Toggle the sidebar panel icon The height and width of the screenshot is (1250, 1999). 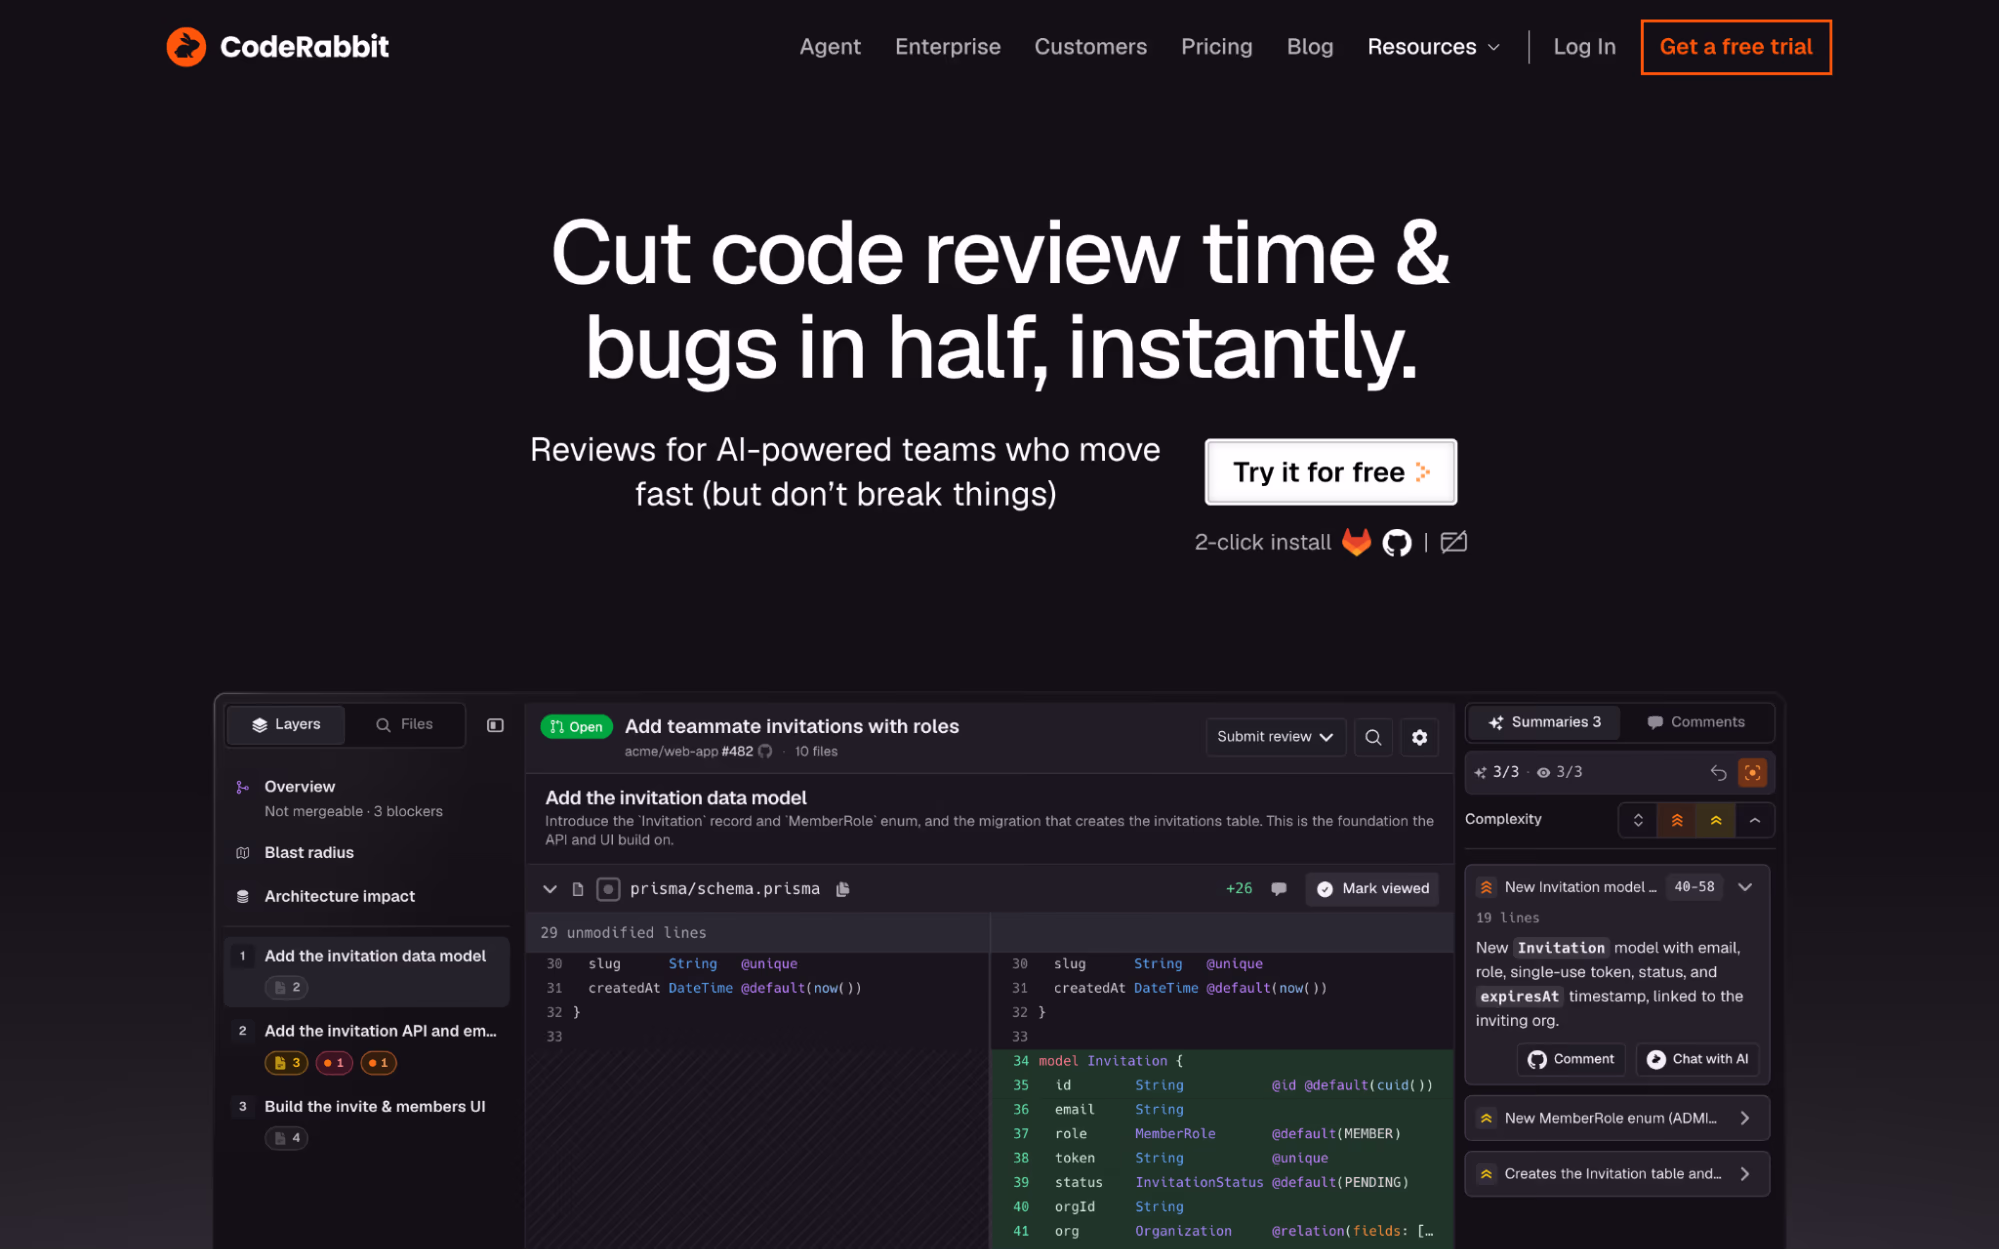[495, 725]
